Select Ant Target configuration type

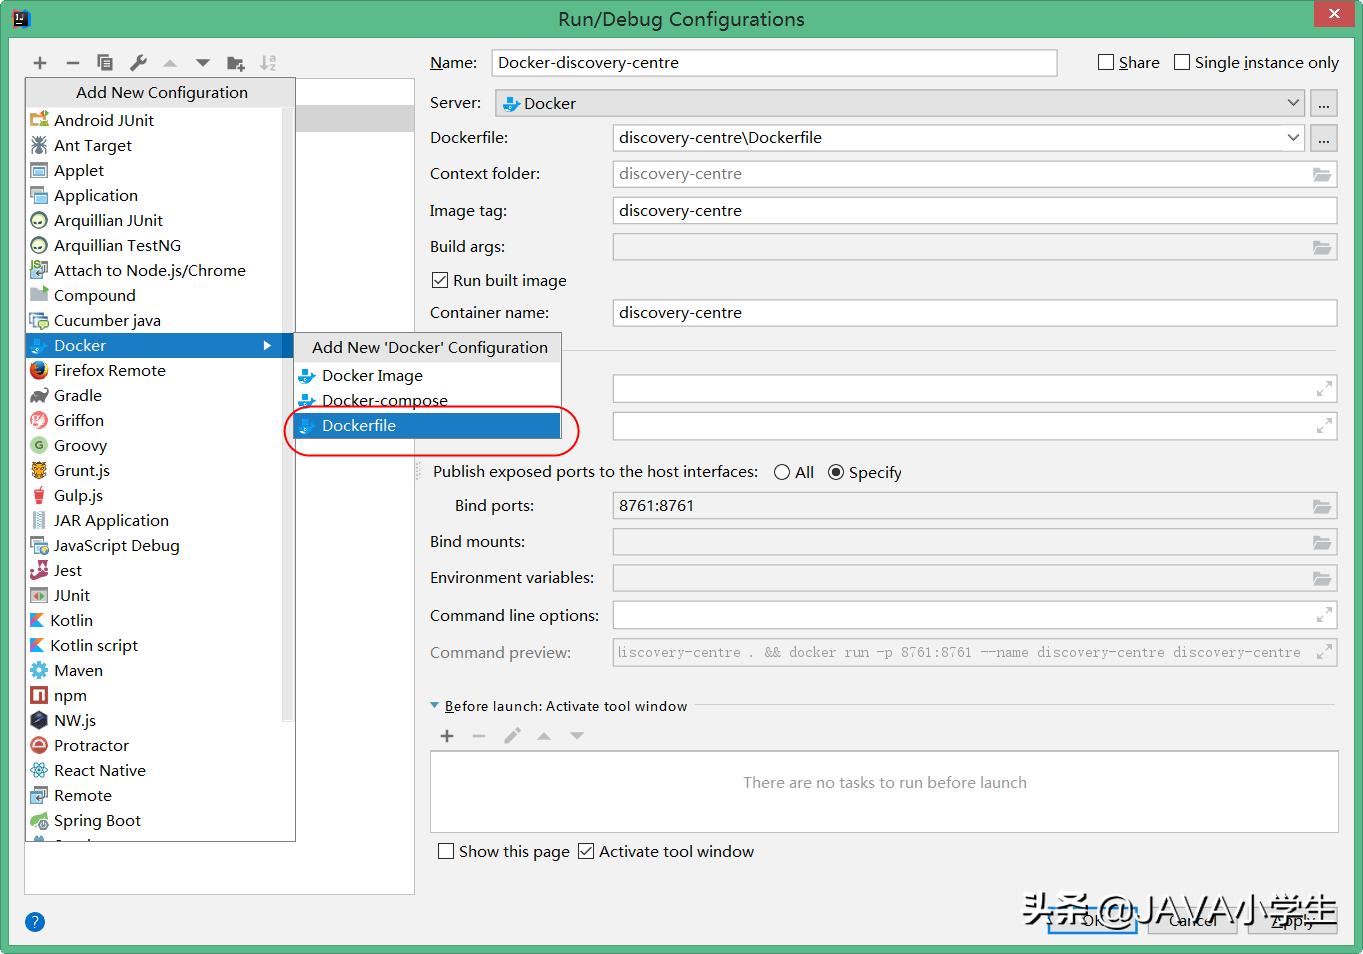click(x=154, y=146)
